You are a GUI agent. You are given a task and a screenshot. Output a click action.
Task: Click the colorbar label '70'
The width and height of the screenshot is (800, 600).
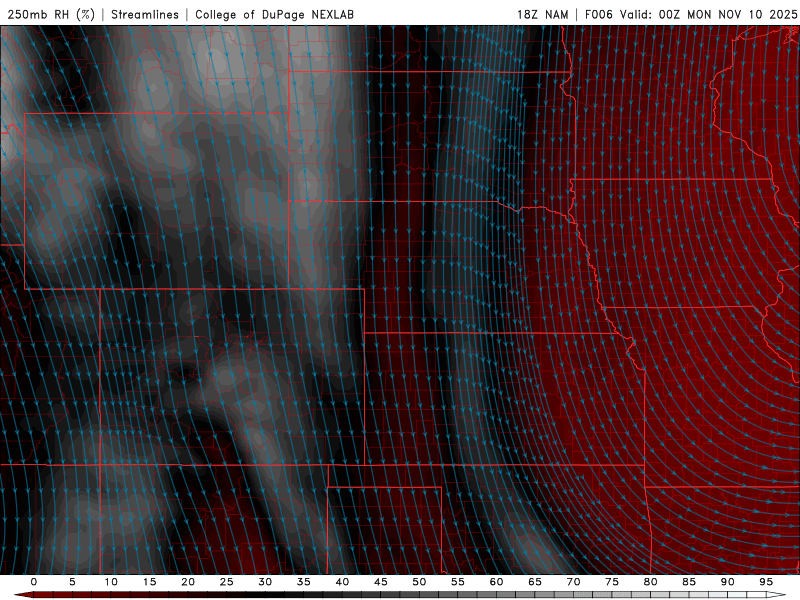point(573,582)
